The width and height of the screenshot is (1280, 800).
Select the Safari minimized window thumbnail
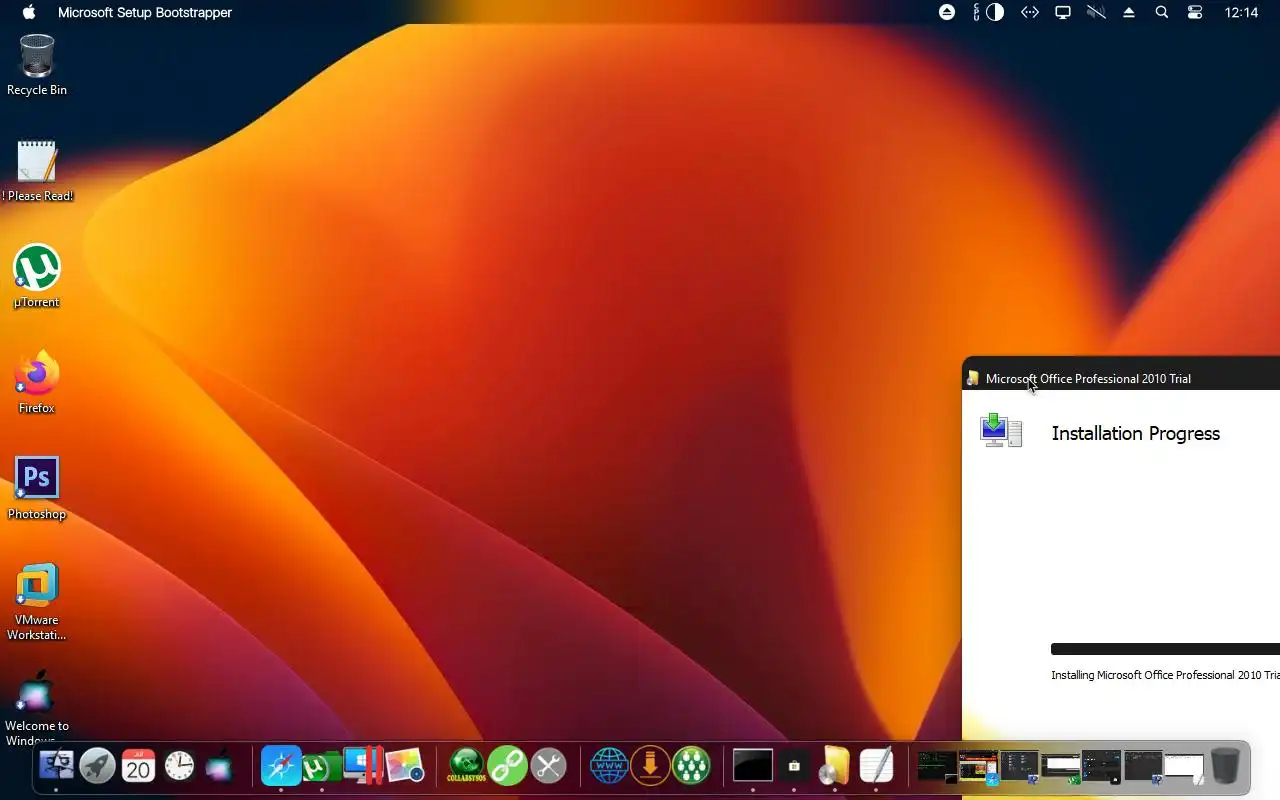pyautogui.click(x=978, y=766)
